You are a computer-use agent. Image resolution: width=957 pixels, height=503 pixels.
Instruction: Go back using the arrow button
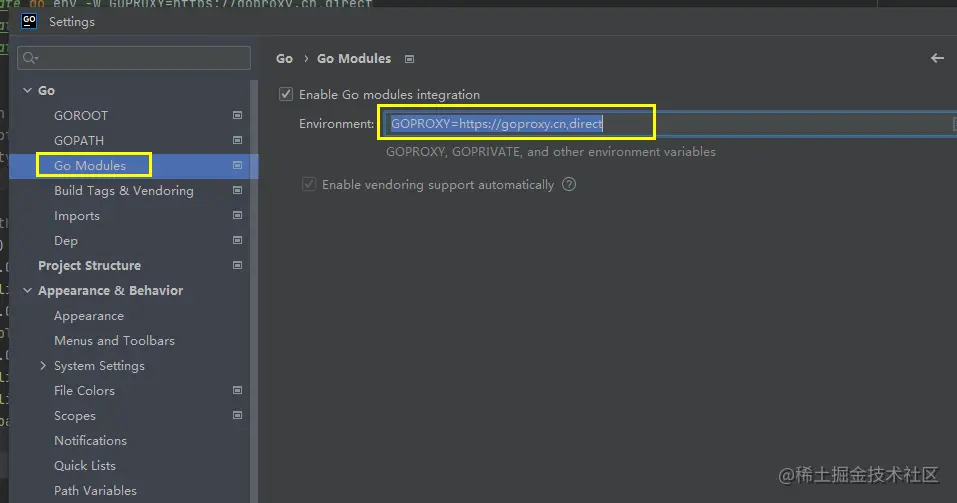click(x=937, y=58)
